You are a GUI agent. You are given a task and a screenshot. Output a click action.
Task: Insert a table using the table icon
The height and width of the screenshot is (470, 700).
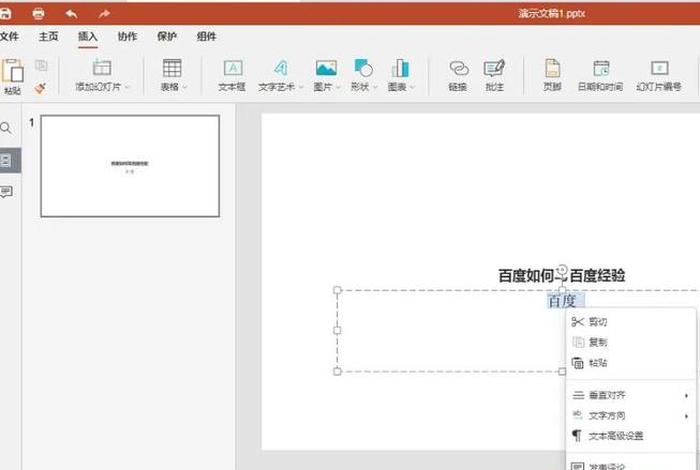(172, 68)
